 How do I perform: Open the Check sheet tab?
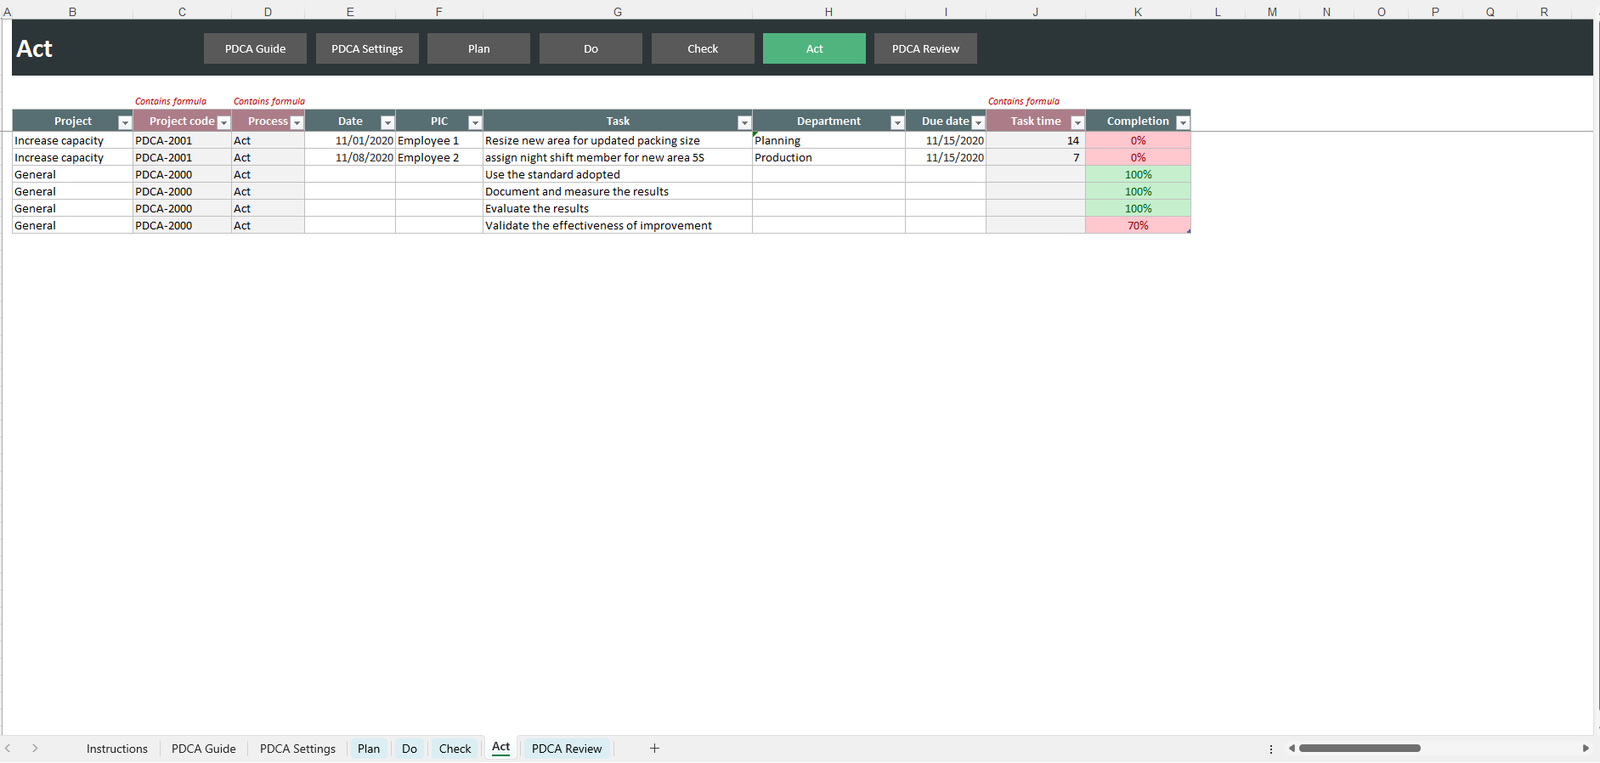pos(455,748)
